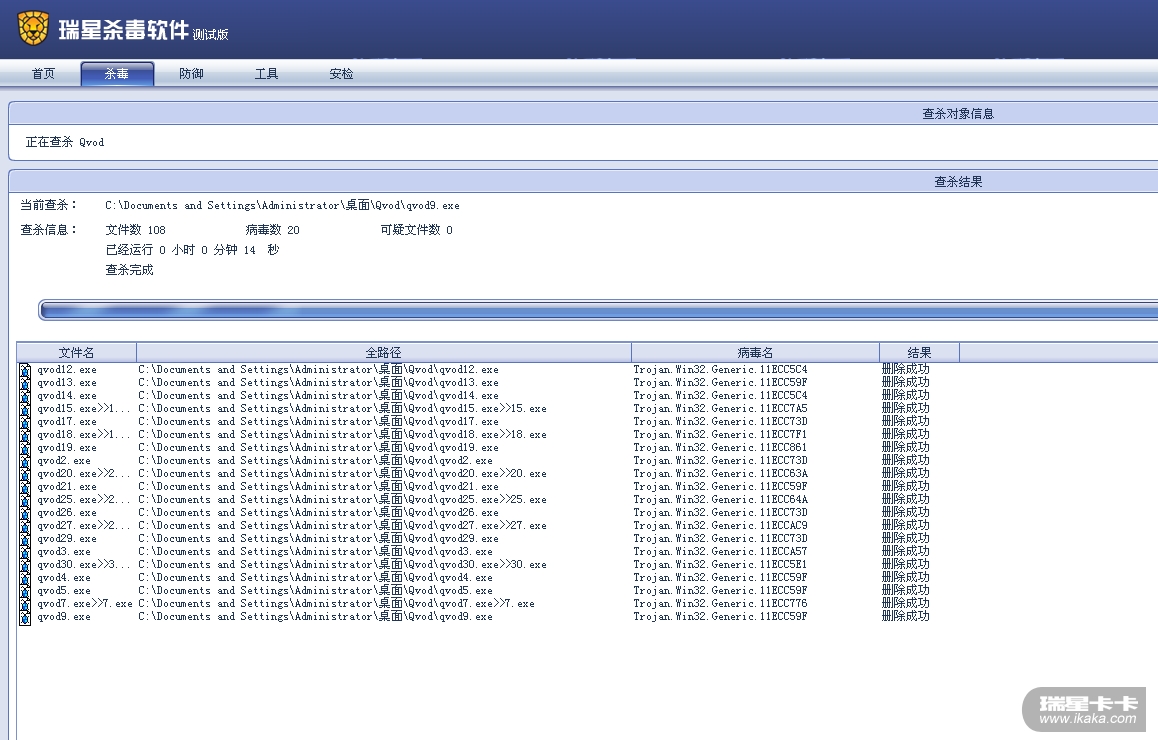
Task: Click virus name Trojan.Win32.Generic.11ECC861
Action: pos(720,448)
